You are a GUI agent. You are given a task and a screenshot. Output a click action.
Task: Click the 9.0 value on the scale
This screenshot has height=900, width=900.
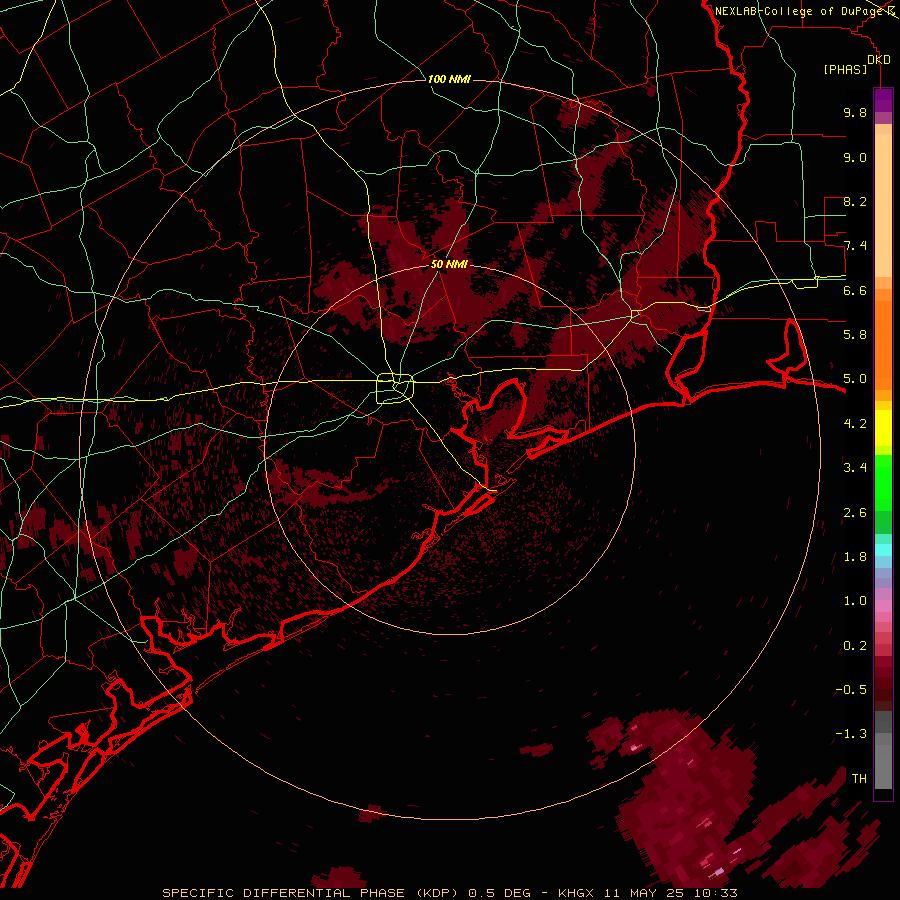click(855, 157)
